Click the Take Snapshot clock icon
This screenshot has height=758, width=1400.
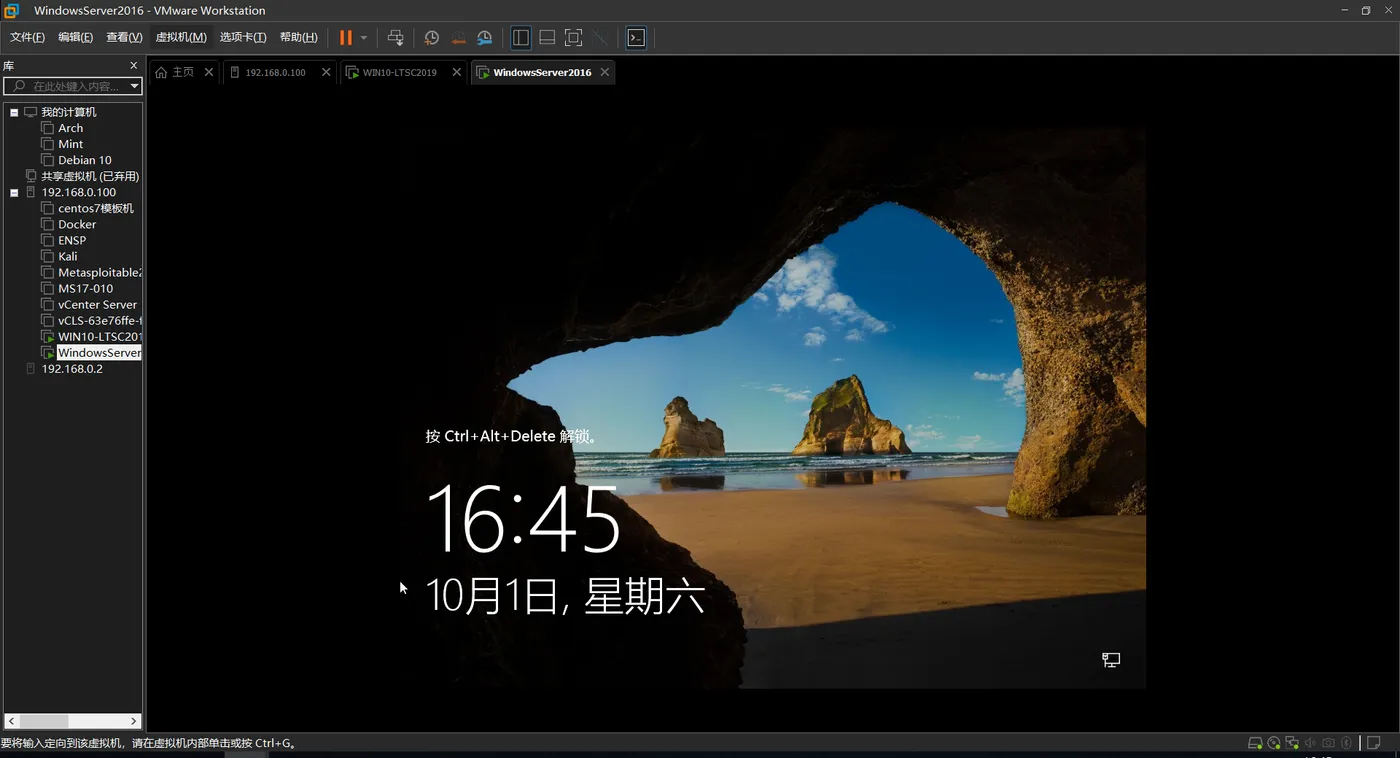tap(432, 37)
